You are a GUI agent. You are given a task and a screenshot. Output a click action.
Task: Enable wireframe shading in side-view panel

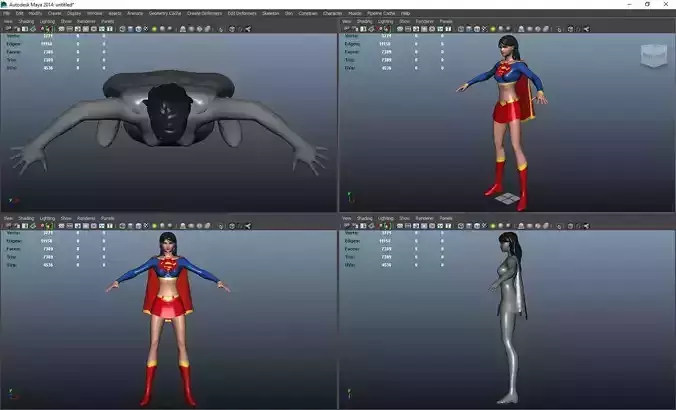[x=461, y=225]
